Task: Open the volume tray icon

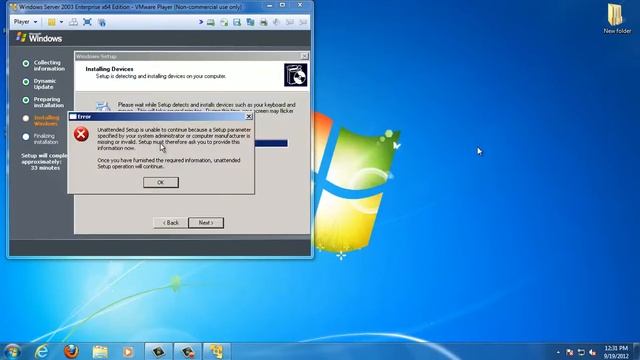Action: tap(593, 352)
